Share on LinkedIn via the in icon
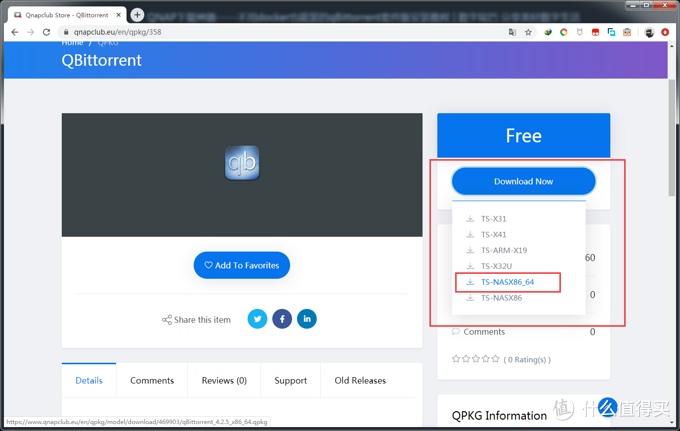Image resolution: width=680 pixels, height=431 pixels. 307,319
